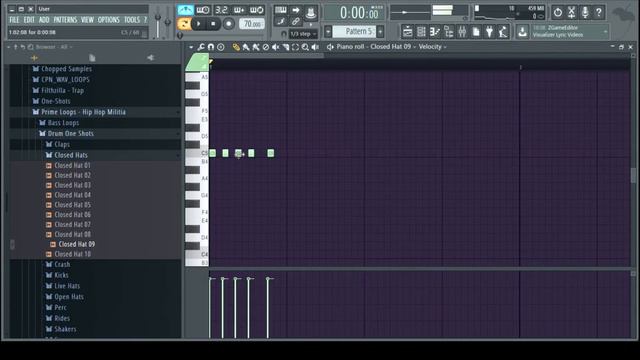The width and height of the screenshot is (640, 360).
Task: Open the 1/3 step snap dropdown
Action: coord(303,34)
